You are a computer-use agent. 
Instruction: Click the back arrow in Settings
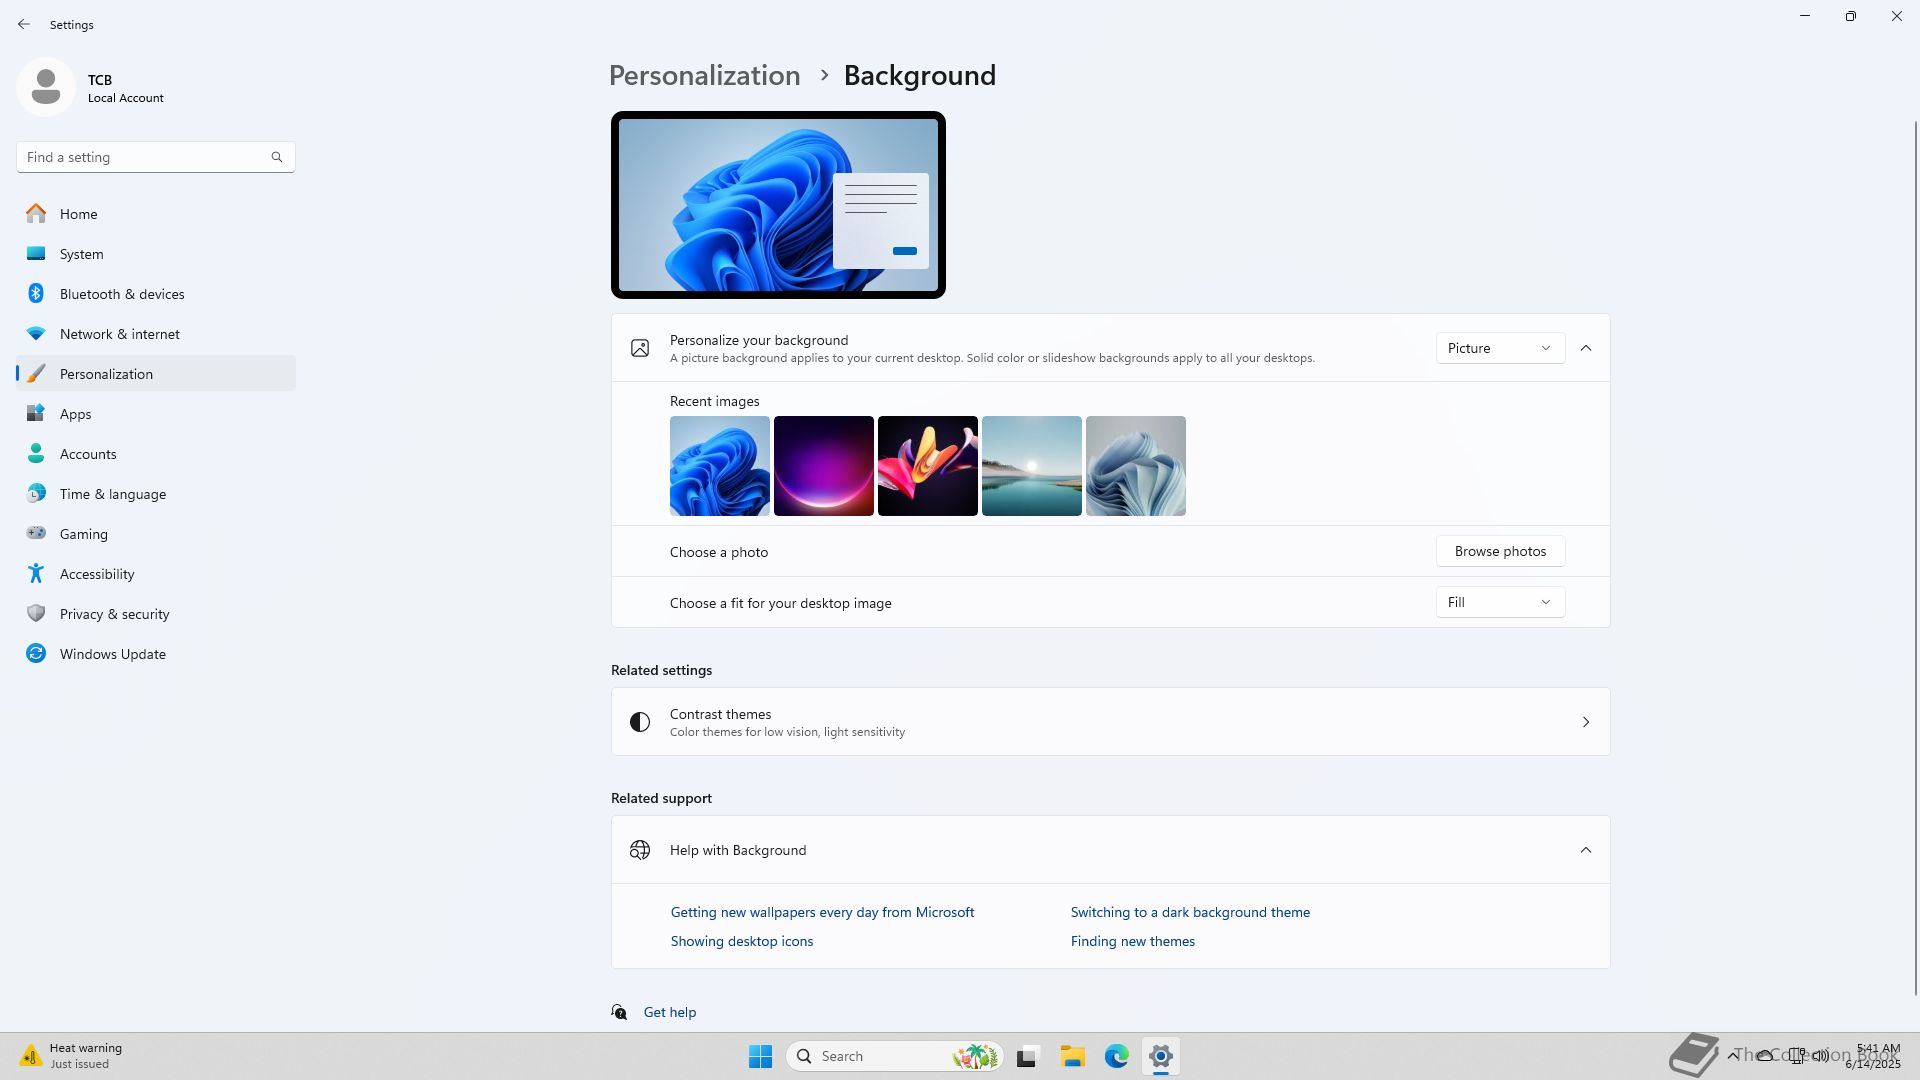24,24
